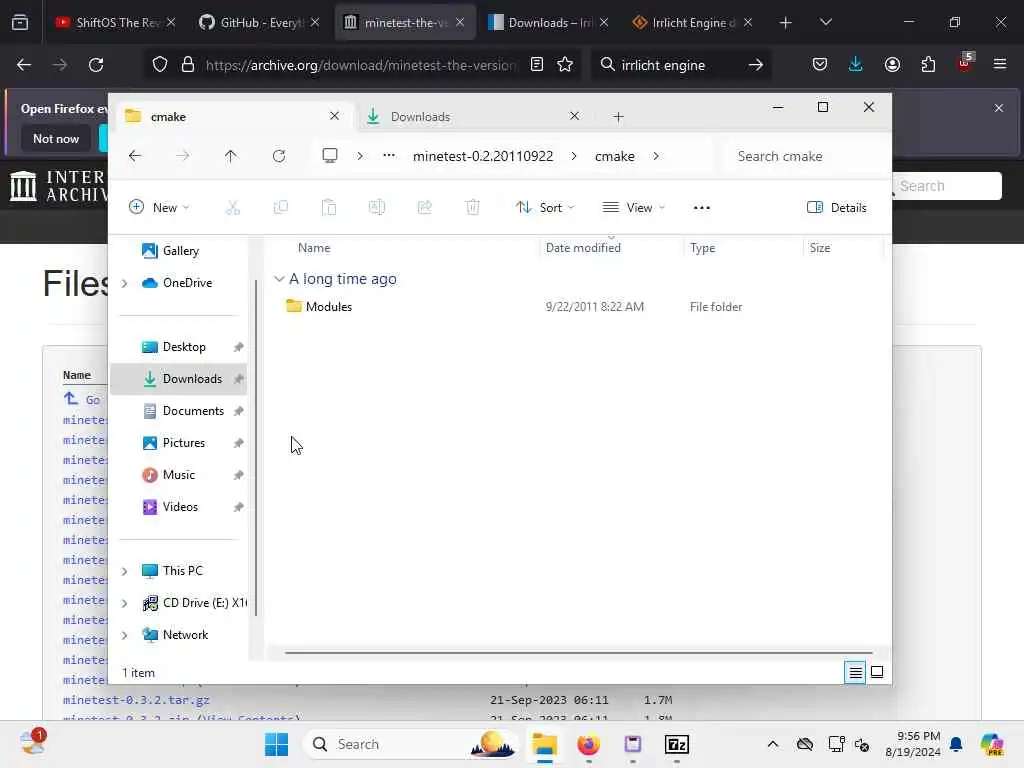Open the Sort dropdown
The image size is (1024, 768).
545,208
